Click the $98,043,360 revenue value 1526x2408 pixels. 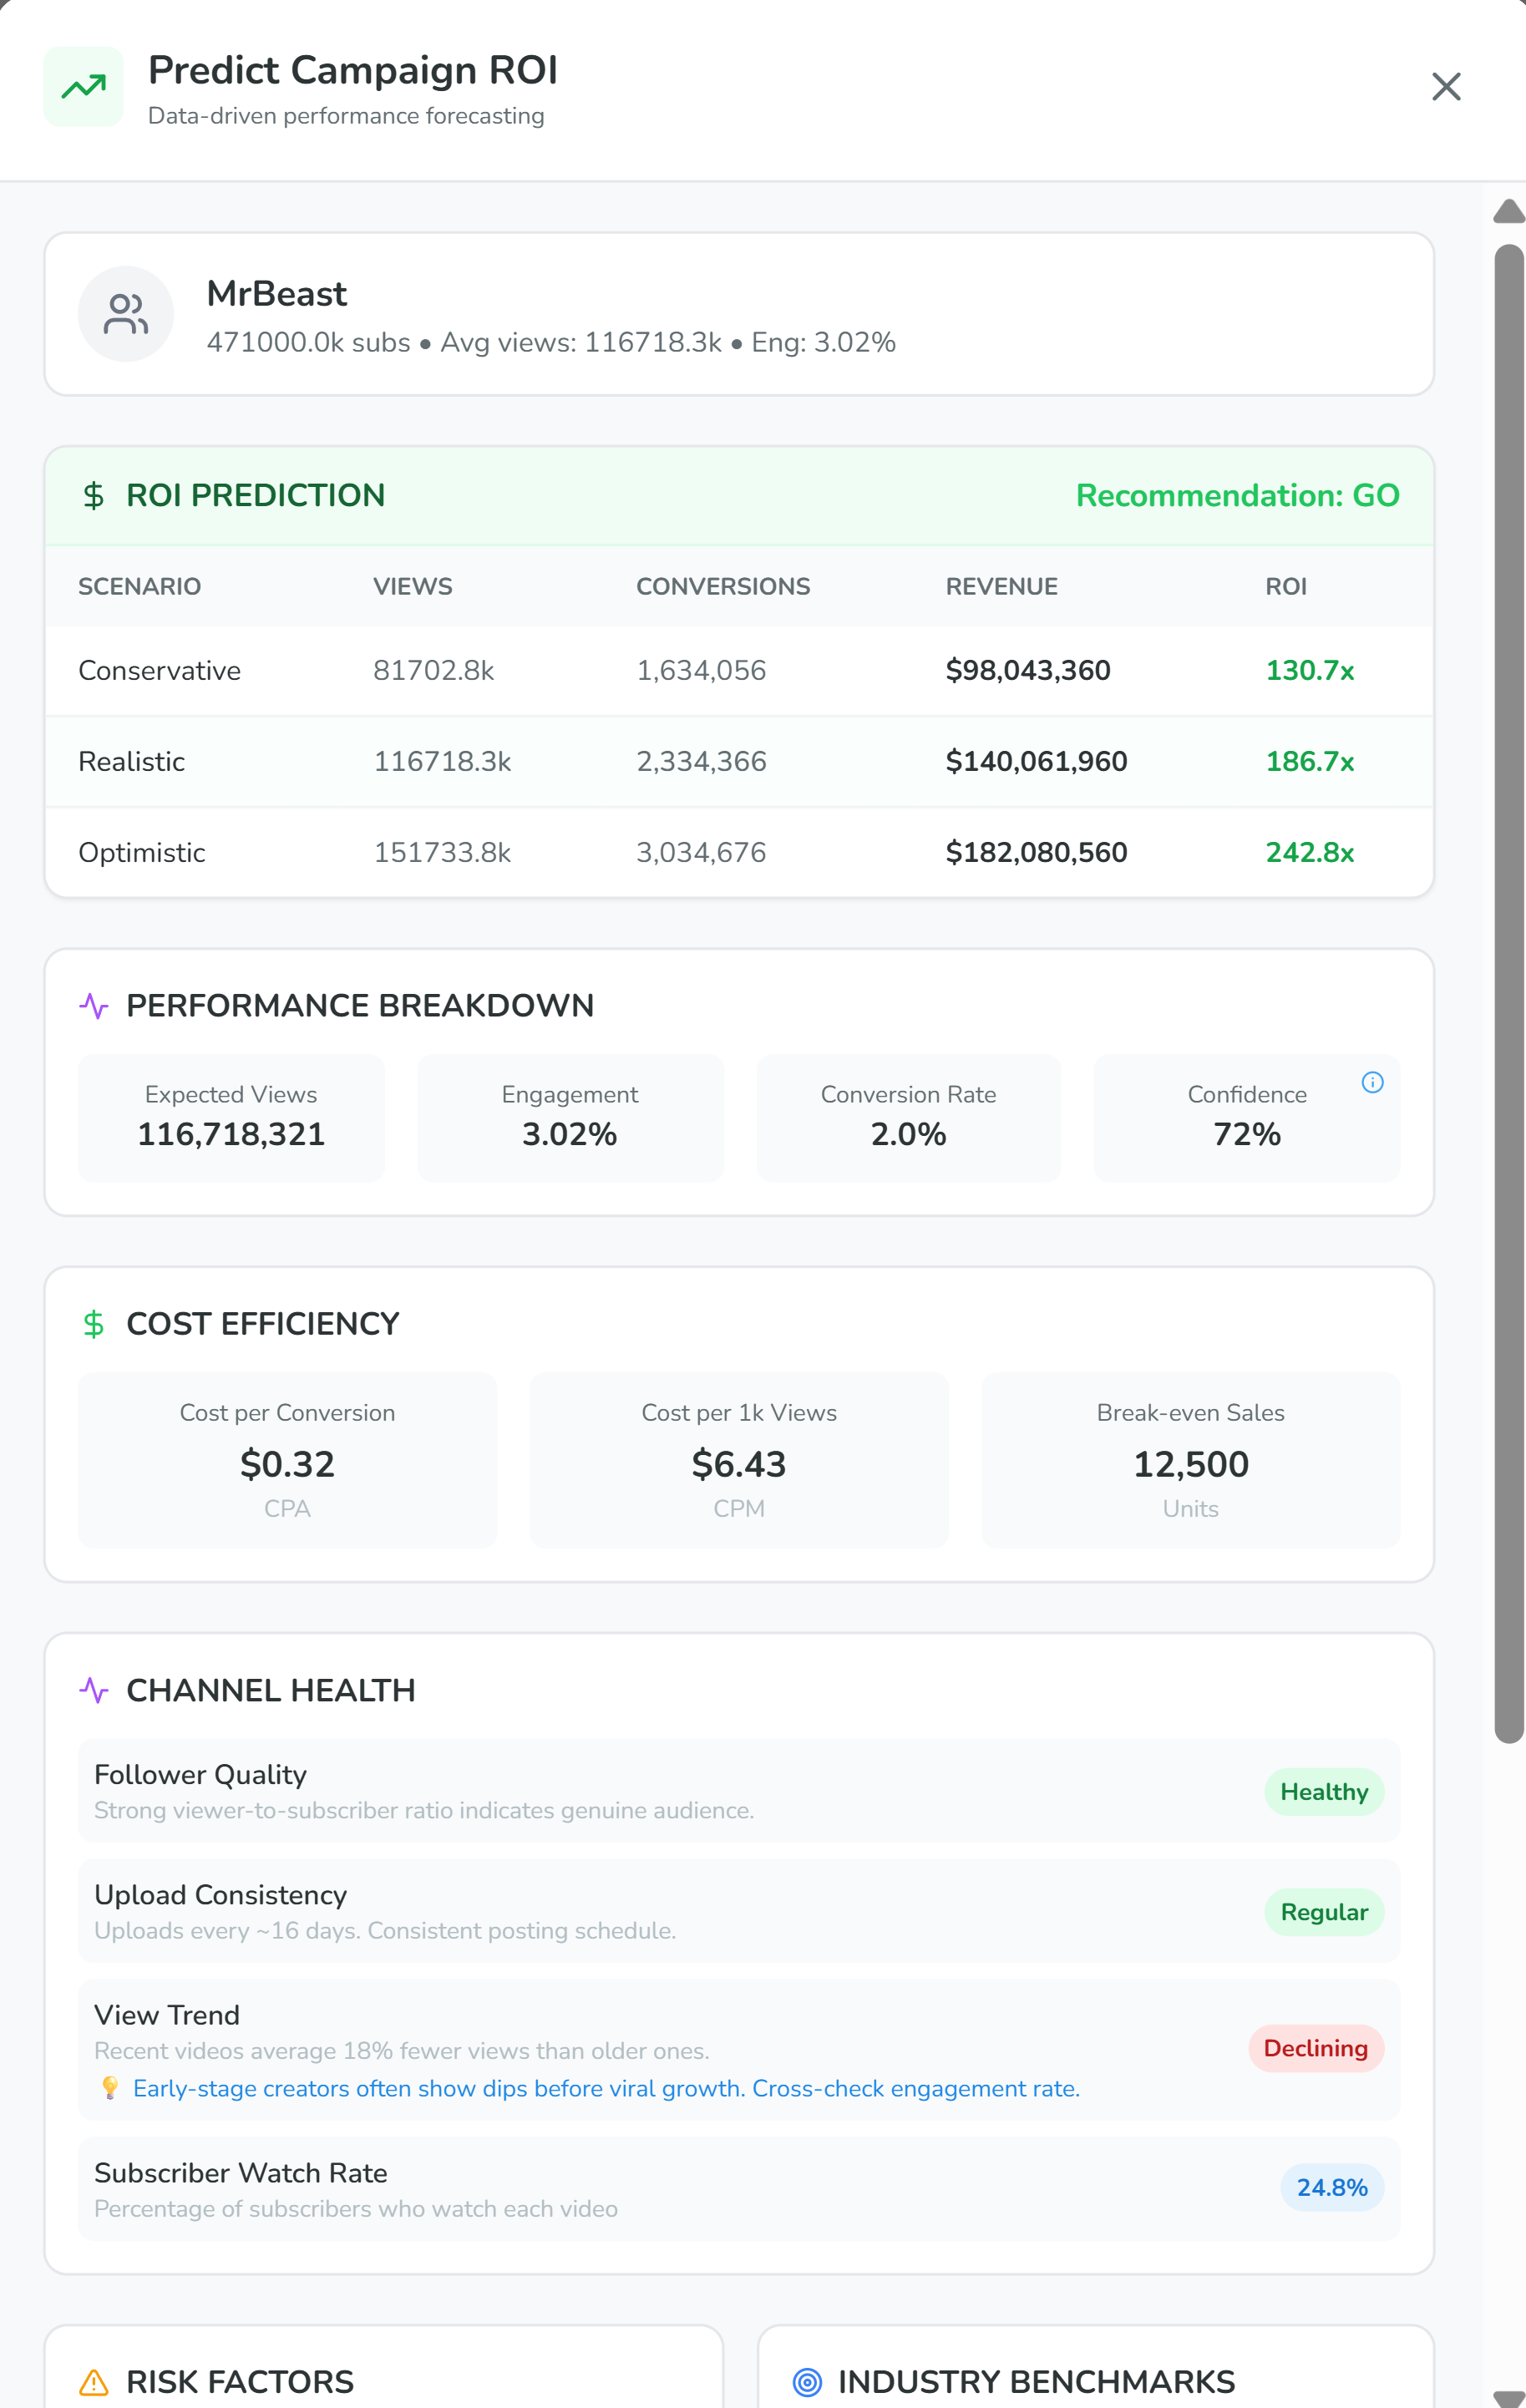1028,670
